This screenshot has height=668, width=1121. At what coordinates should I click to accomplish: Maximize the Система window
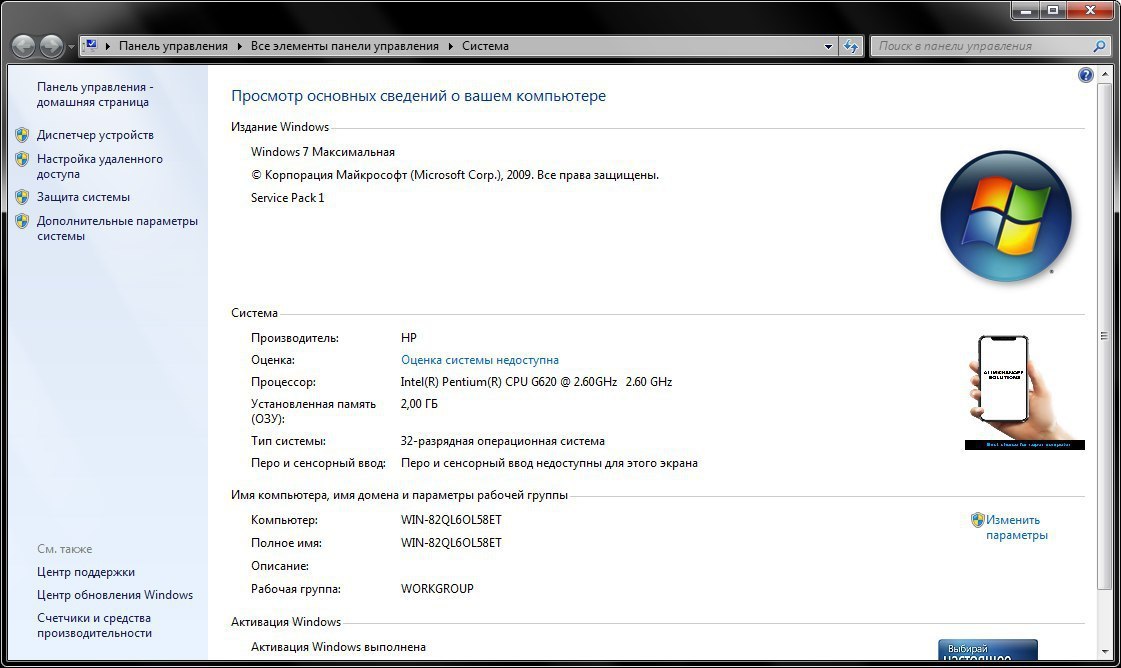point(1053,11)
